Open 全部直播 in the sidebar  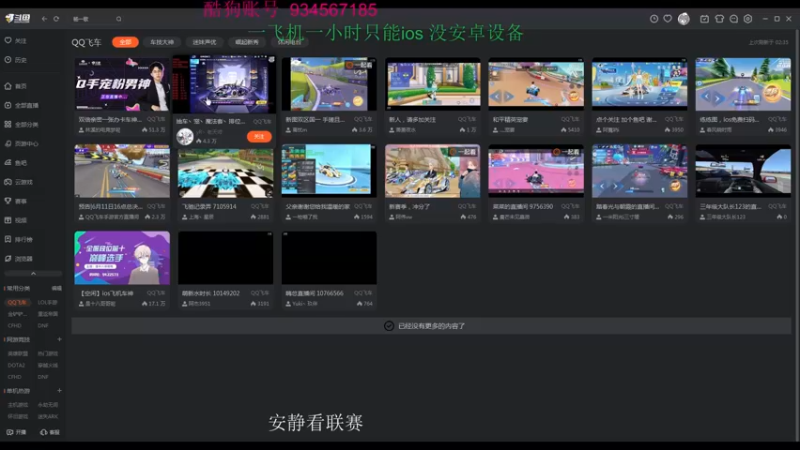[x=22, y=105]
